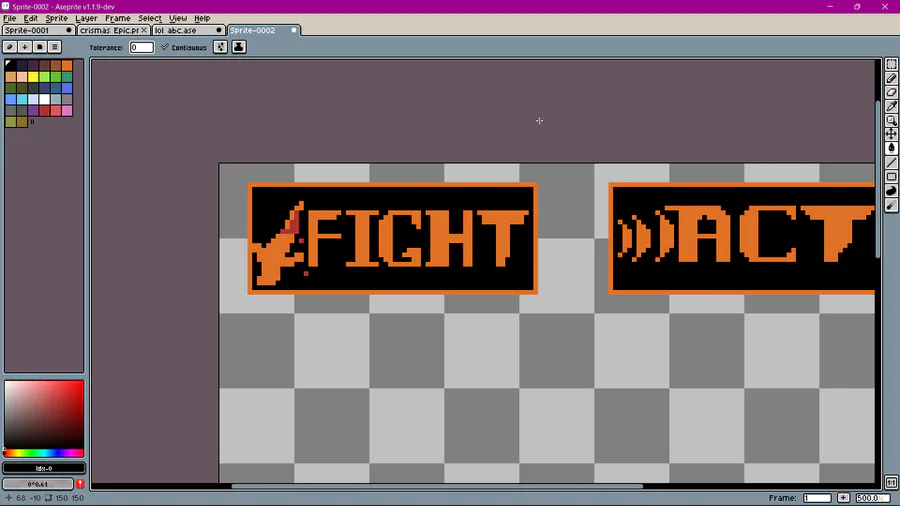Image resolution: width=900 pixels, height=506 pixels.
Task: Select the Eraser tool
Action: pos(891,92)
